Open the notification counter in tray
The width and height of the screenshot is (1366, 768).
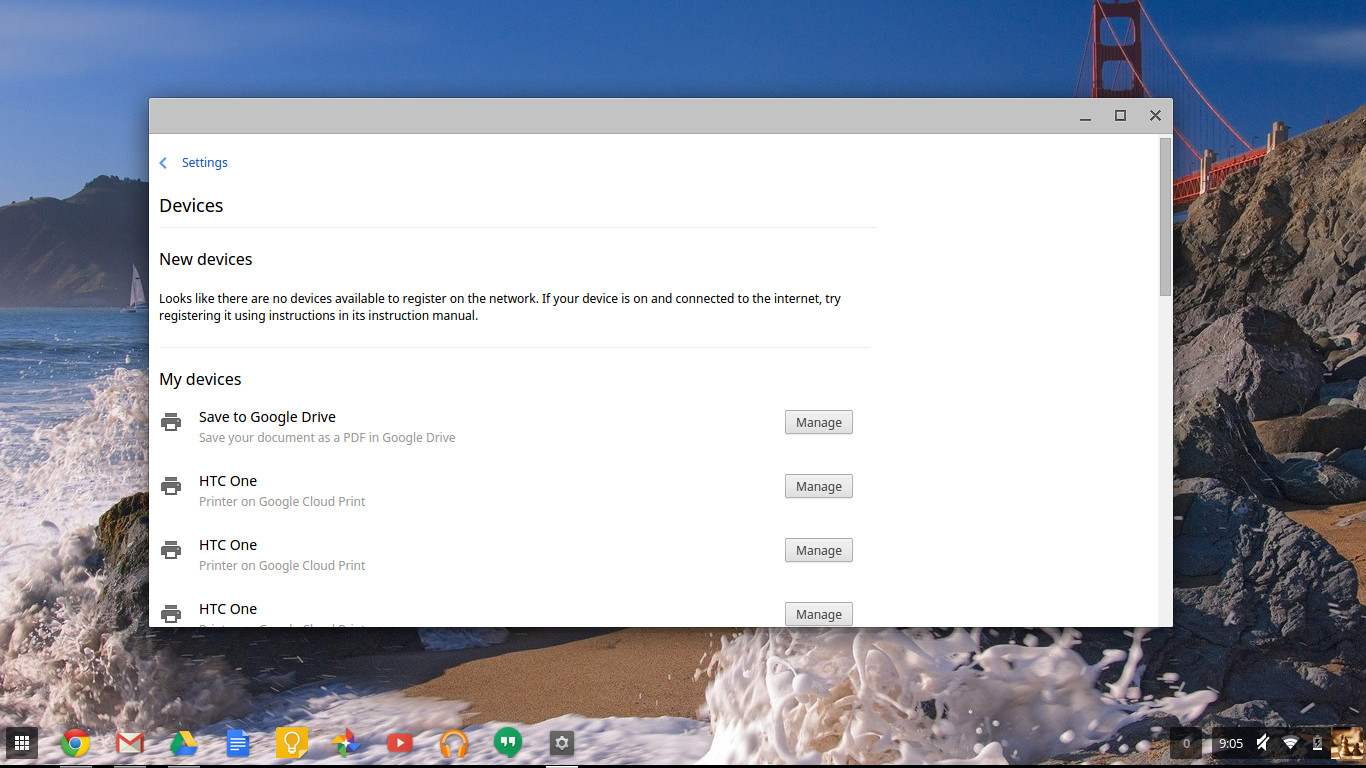coord(1186,743)
